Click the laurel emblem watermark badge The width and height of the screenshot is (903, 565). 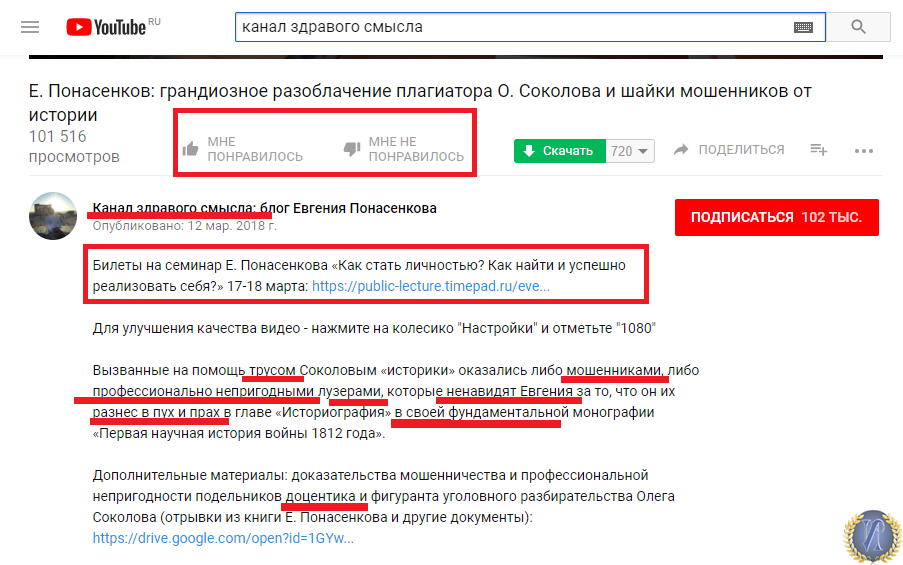pyautogui.click(x=872, y=537)
